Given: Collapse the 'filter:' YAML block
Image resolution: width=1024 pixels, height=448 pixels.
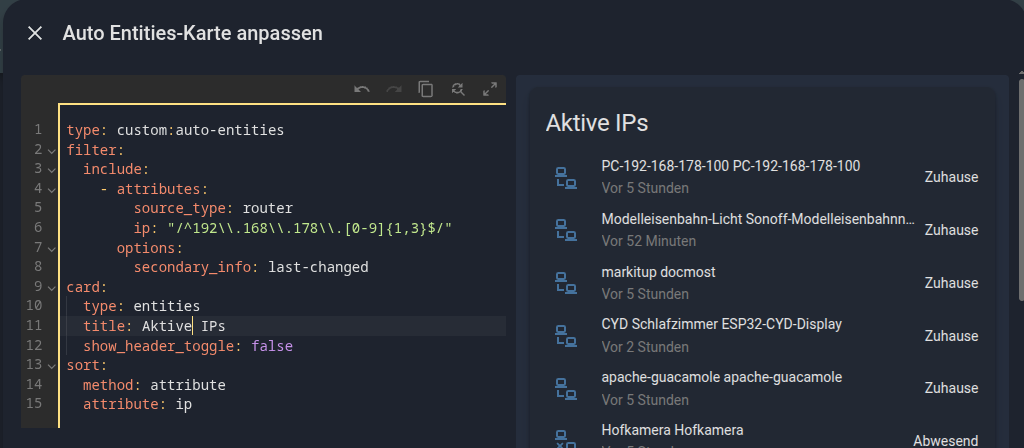Looking at the screenshot, I should [x=51, y=150].
